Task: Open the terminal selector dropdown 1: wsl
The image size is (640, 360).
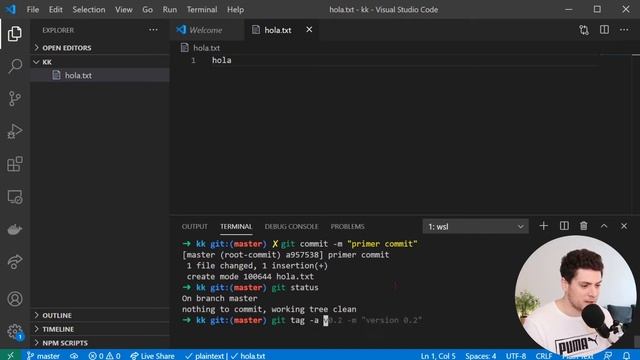Action: (476, 227)
